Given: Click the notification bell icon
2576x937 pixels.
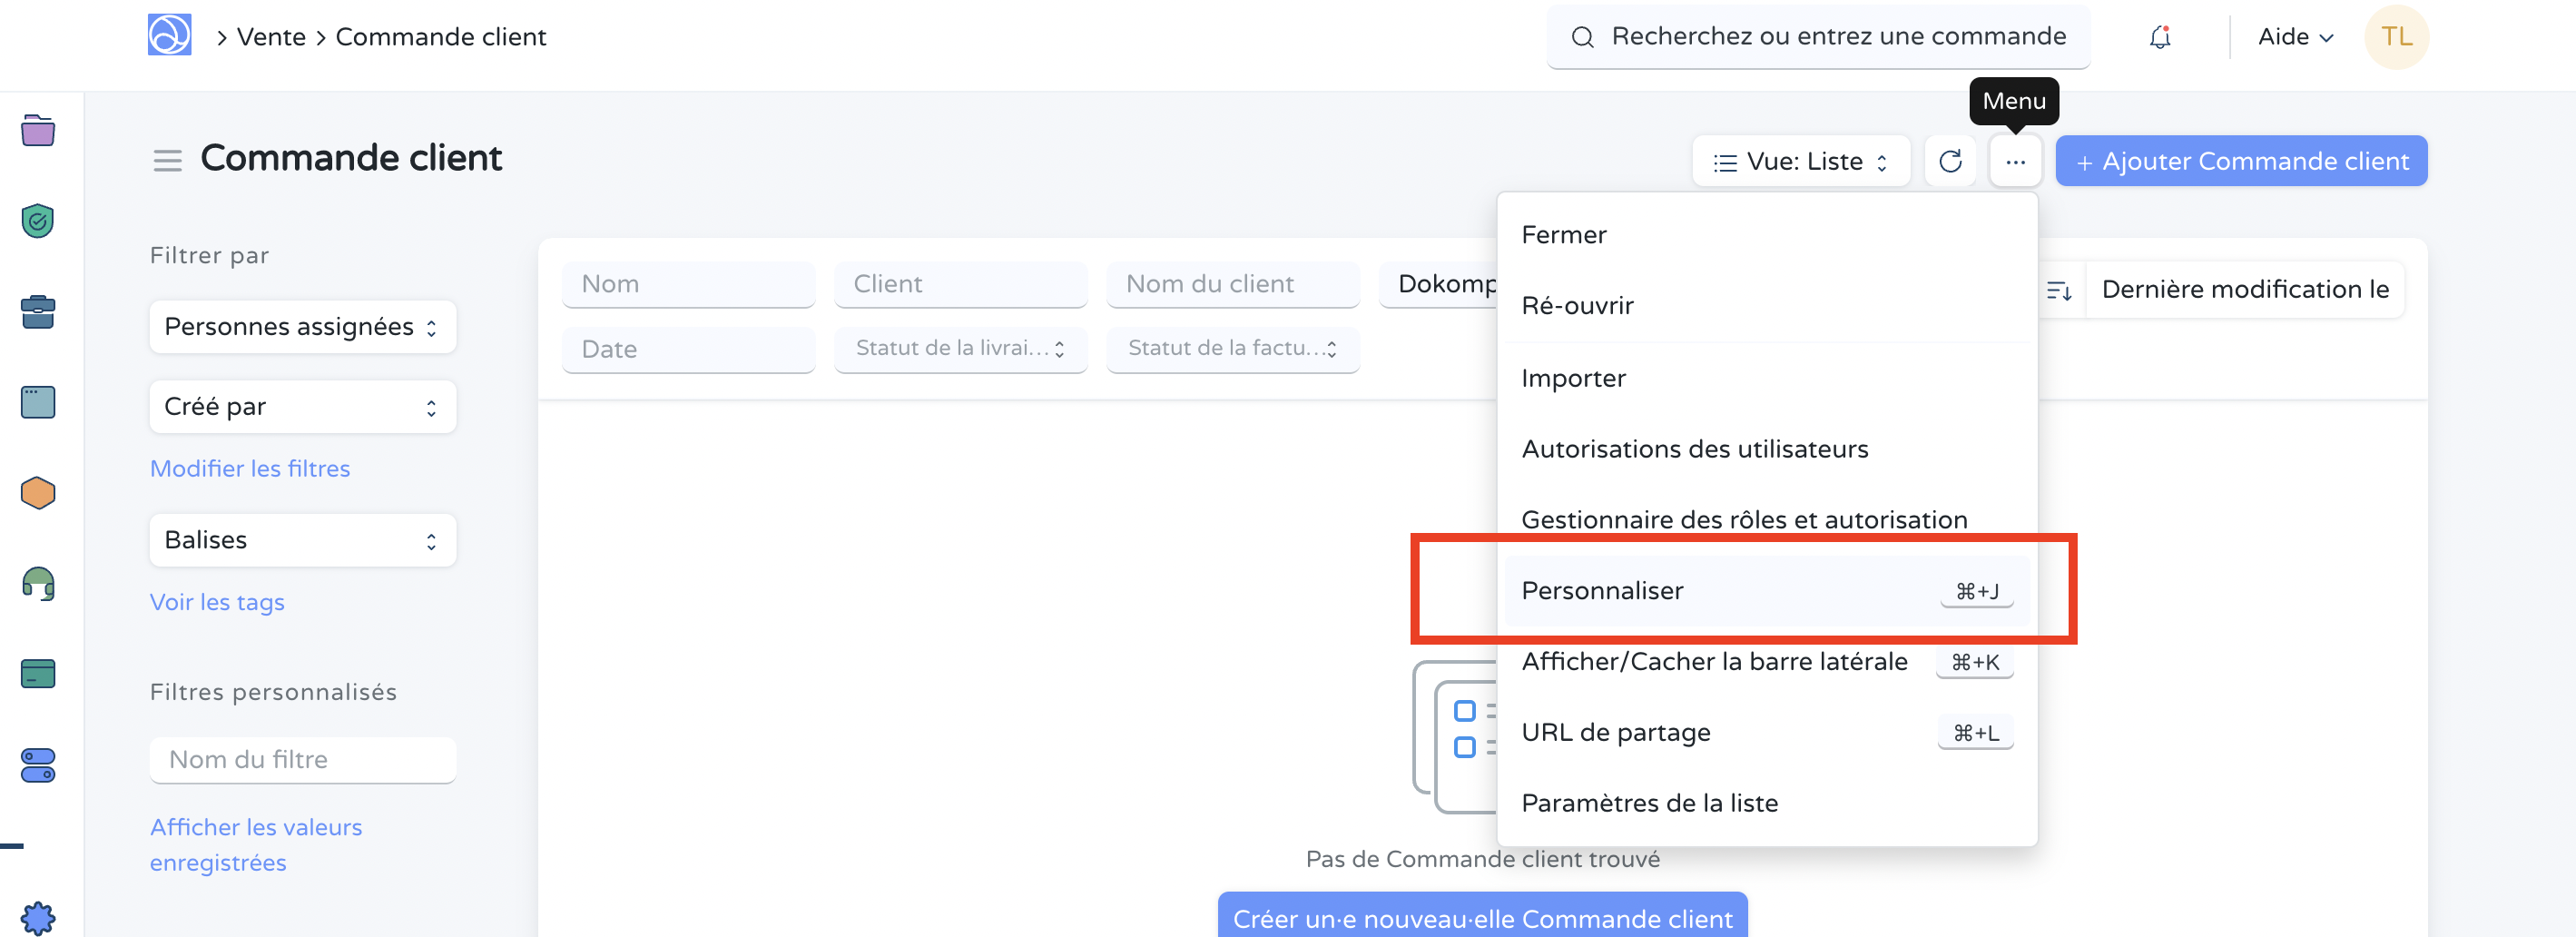Looking at the screenshot, I should pos(2160,36).
